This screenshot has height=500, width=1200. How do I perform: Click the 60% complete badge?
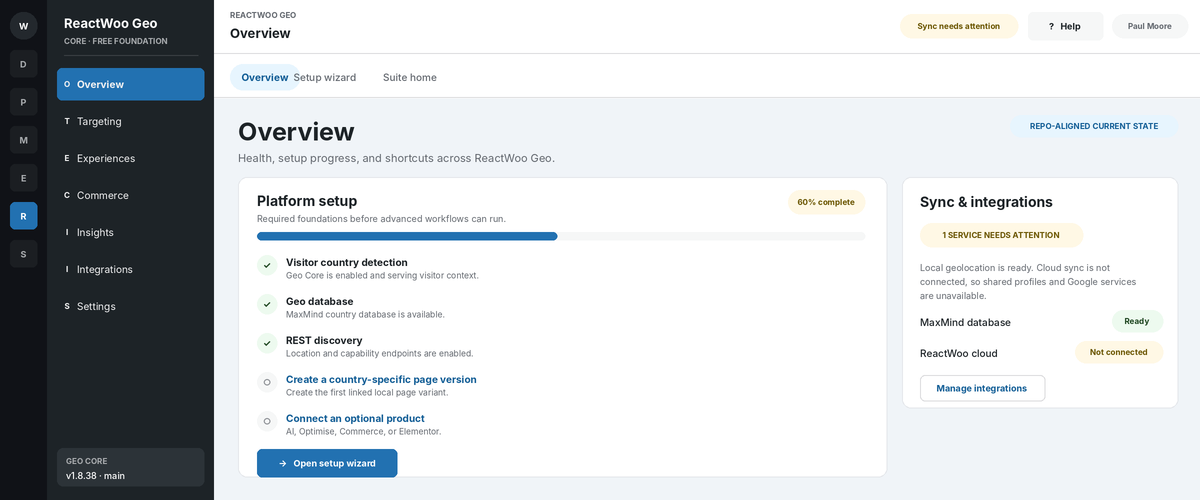point(826,202)
